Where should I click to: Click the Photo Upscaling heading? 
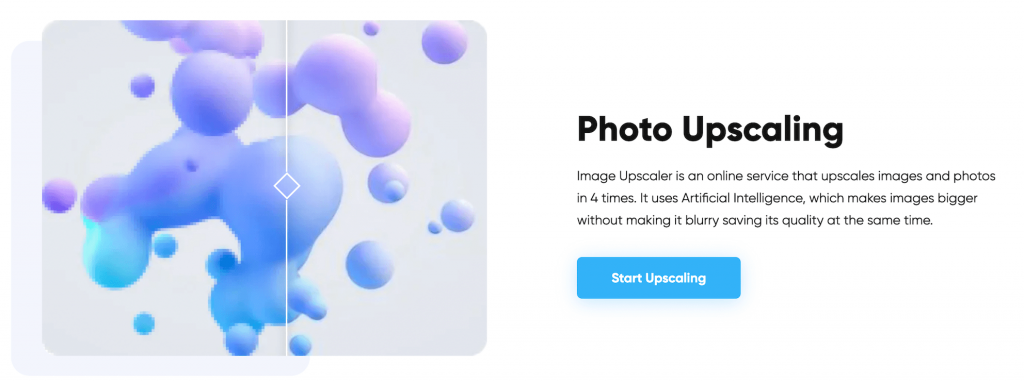pos(711,129)
